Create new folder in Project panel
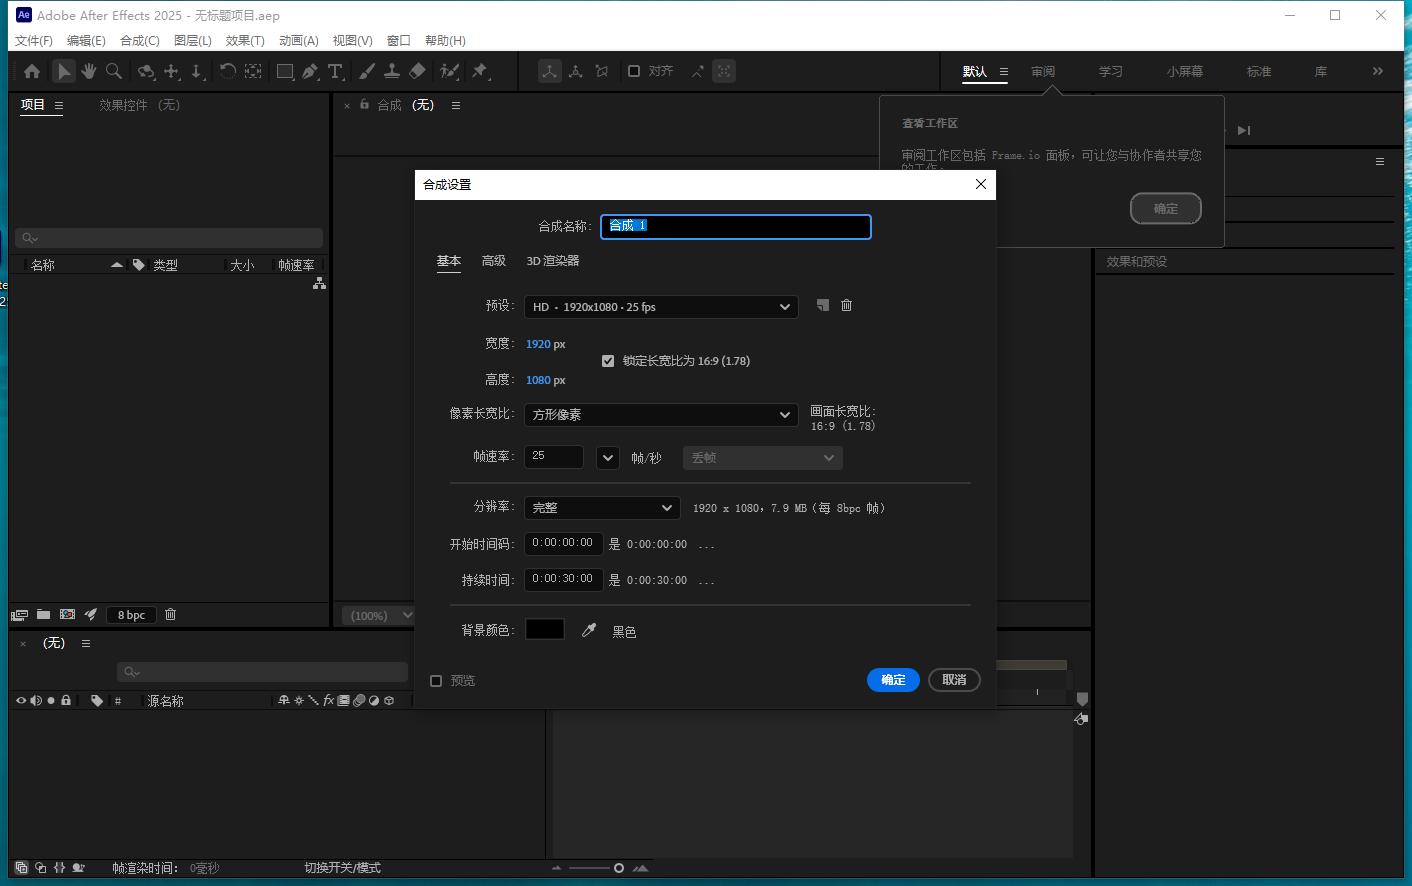 43,614
